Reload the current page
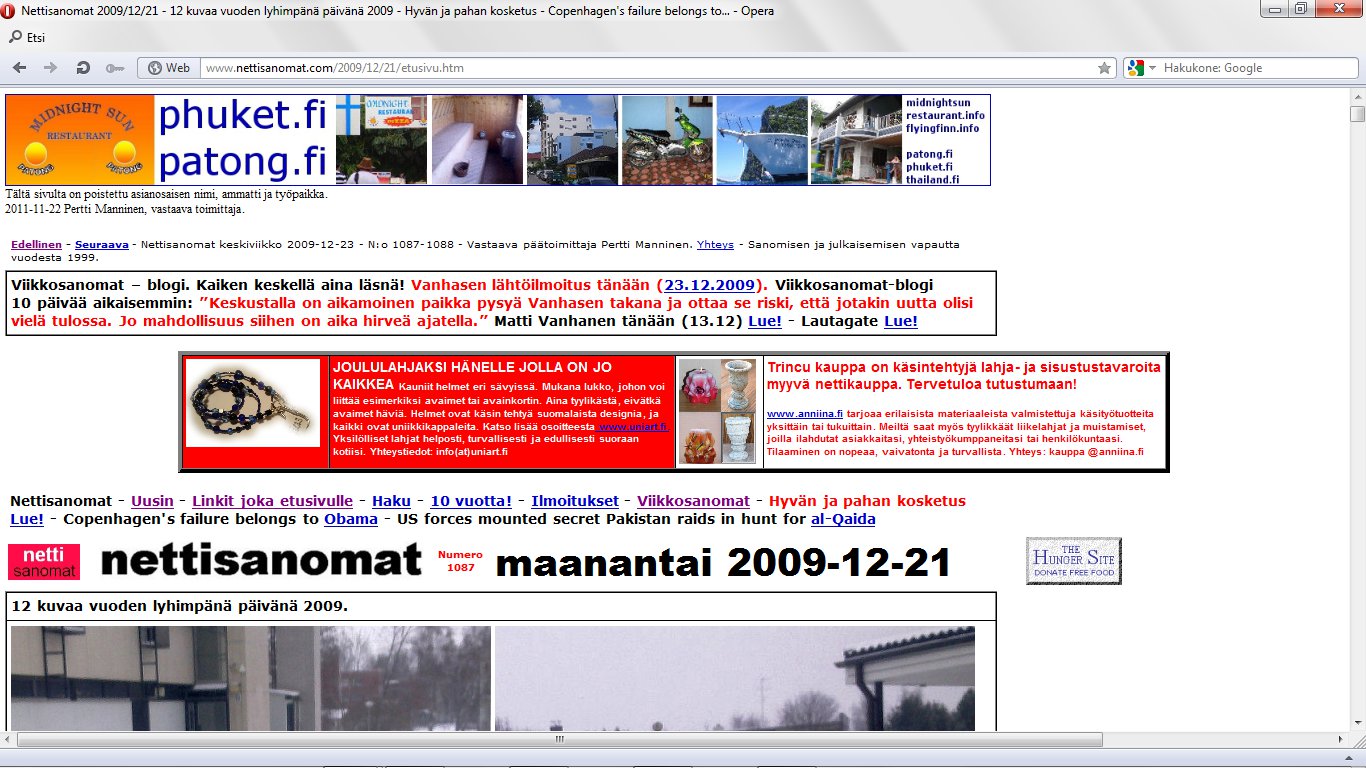Viewport: 1366px width, 768px height. [x=83, y=68]
